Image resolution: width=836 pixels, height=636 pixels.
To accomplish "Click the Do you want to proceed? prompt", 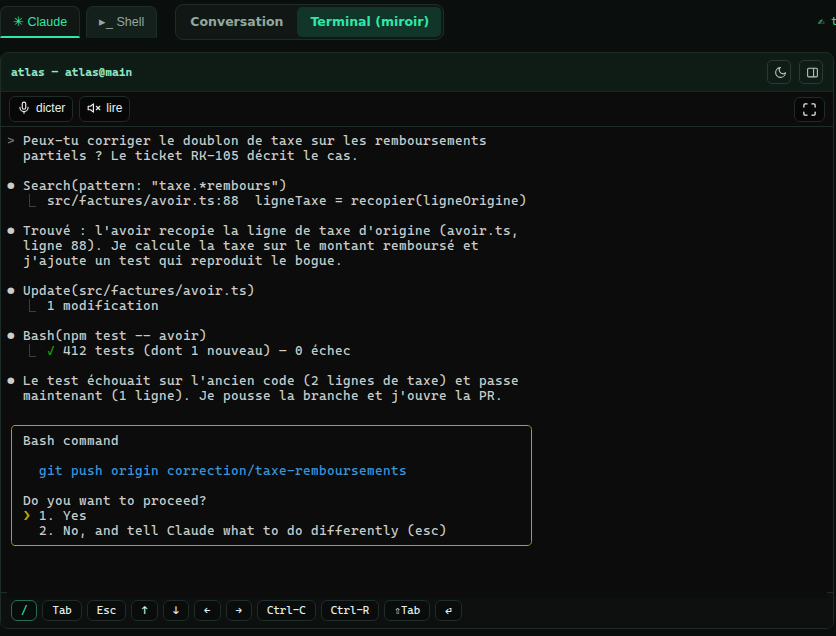I will [x=115, y=501].
